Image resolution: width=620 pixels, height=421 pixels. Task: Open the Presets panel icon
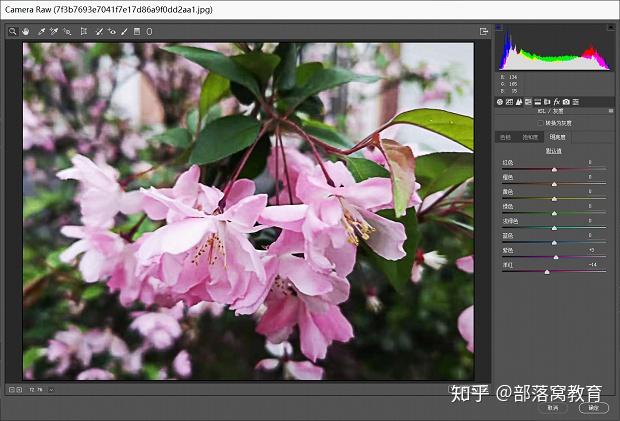[x=576, y=102]
